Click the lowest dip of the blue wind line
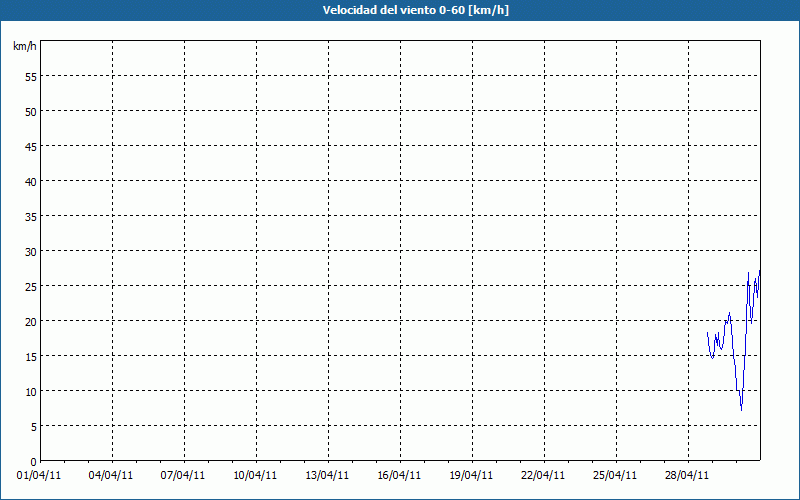 [x=741, y=410]
